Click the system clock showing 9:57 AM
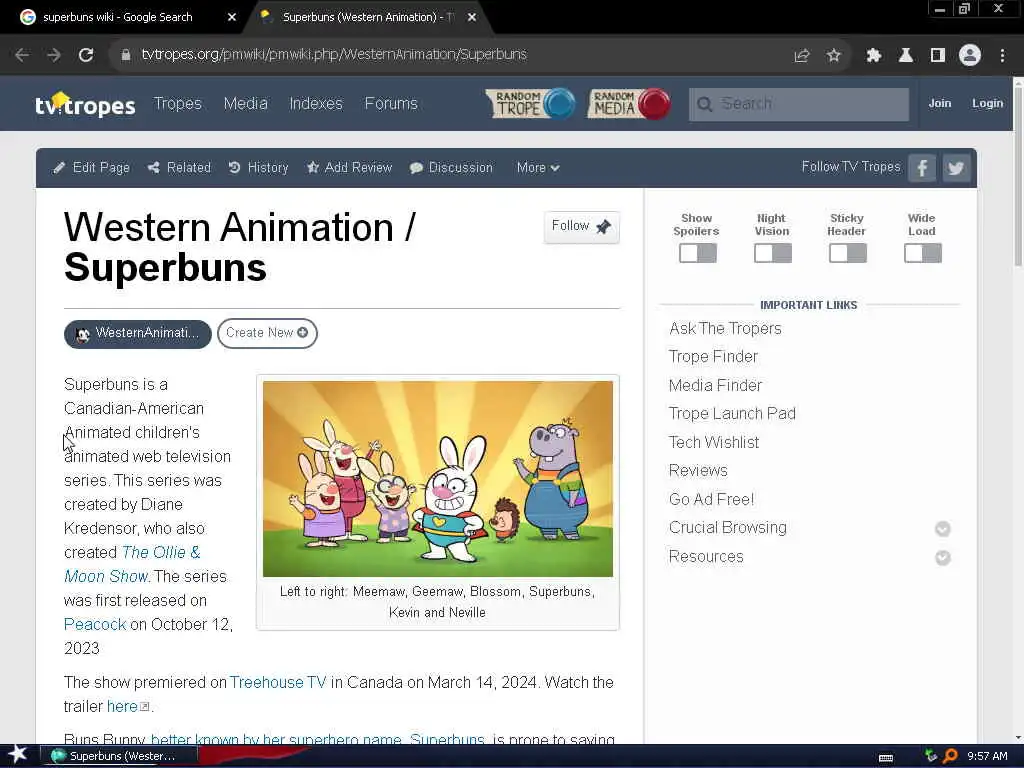 coord(987,756)
